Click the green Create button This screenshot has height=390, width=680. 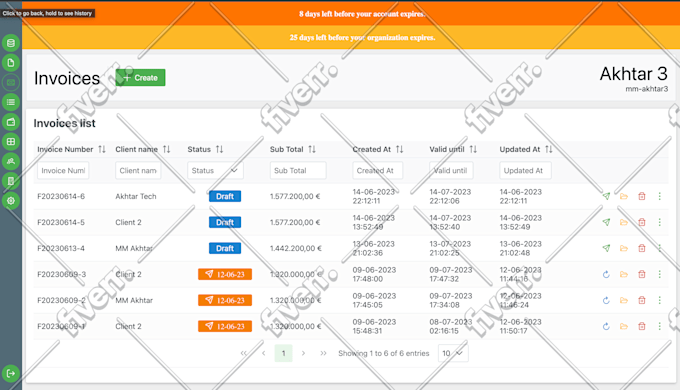[x=141, y=78]
